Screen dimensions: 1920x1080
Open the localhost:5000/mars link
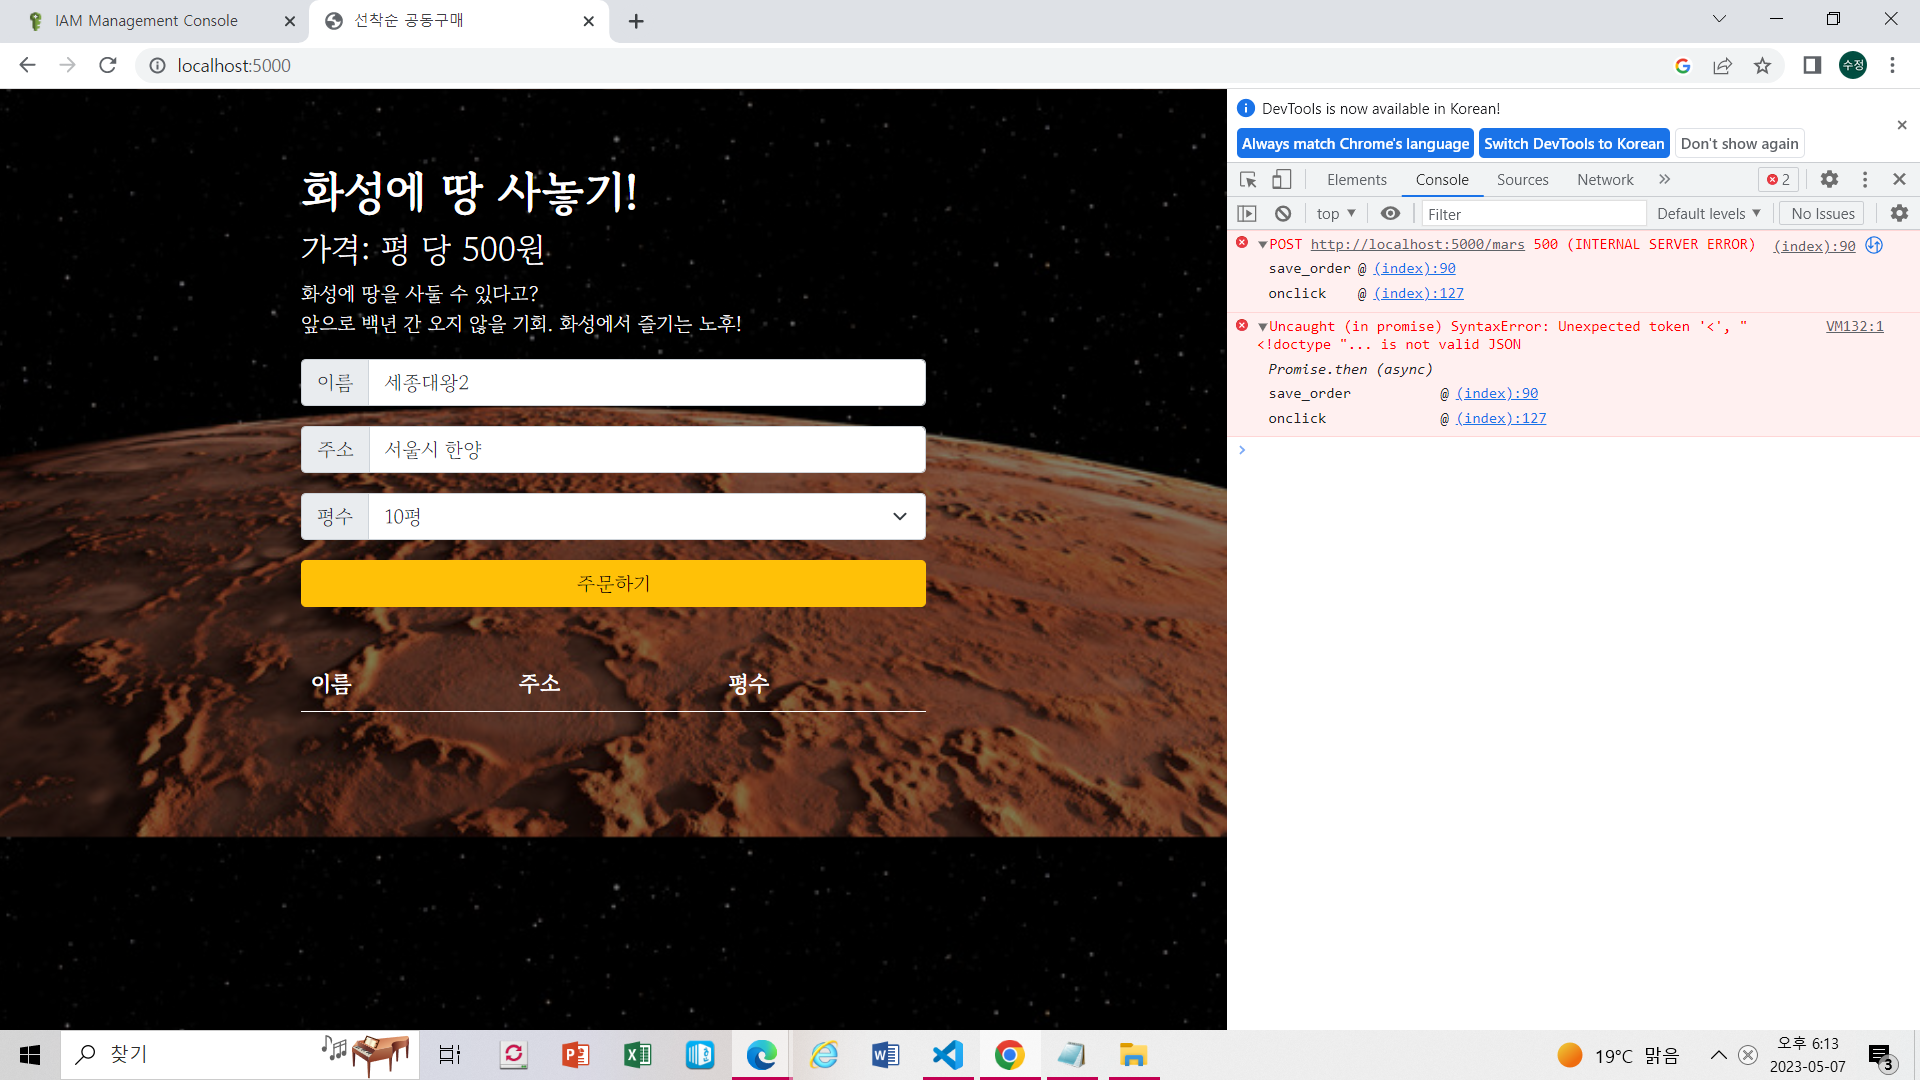click(1417, 245)
